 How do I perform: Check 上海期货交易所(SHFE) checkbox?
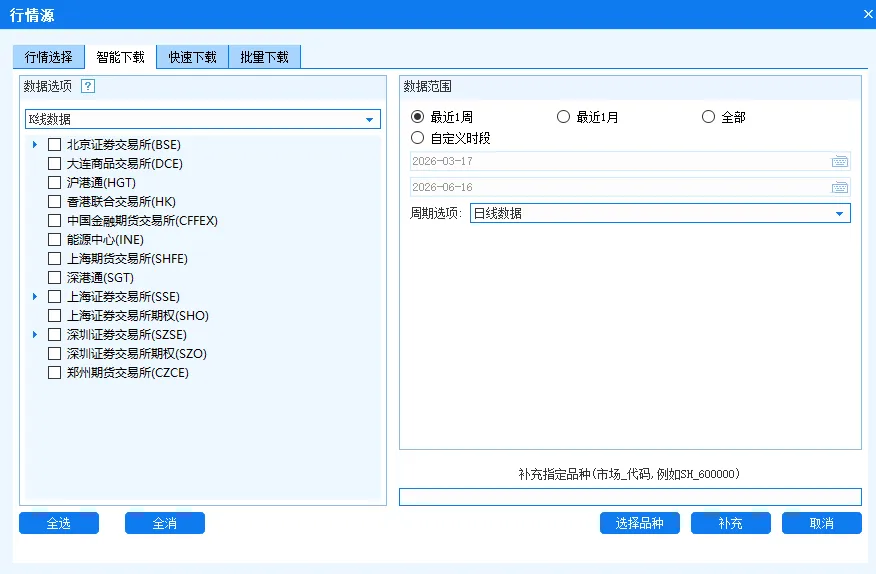[54, 259]
